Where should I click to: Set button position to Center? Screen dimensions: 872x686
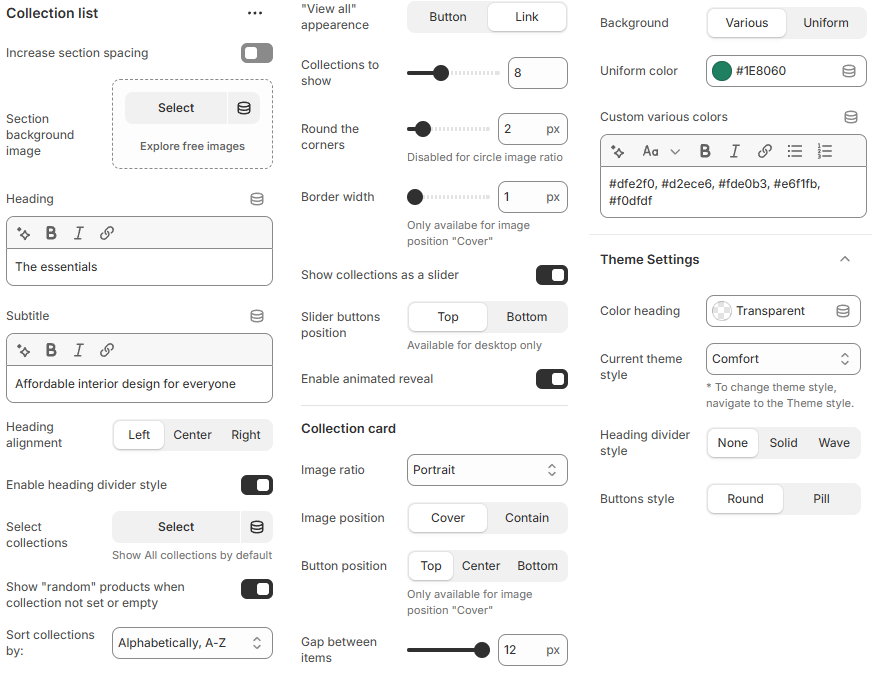pyautogui.click(x=481, y=566)
